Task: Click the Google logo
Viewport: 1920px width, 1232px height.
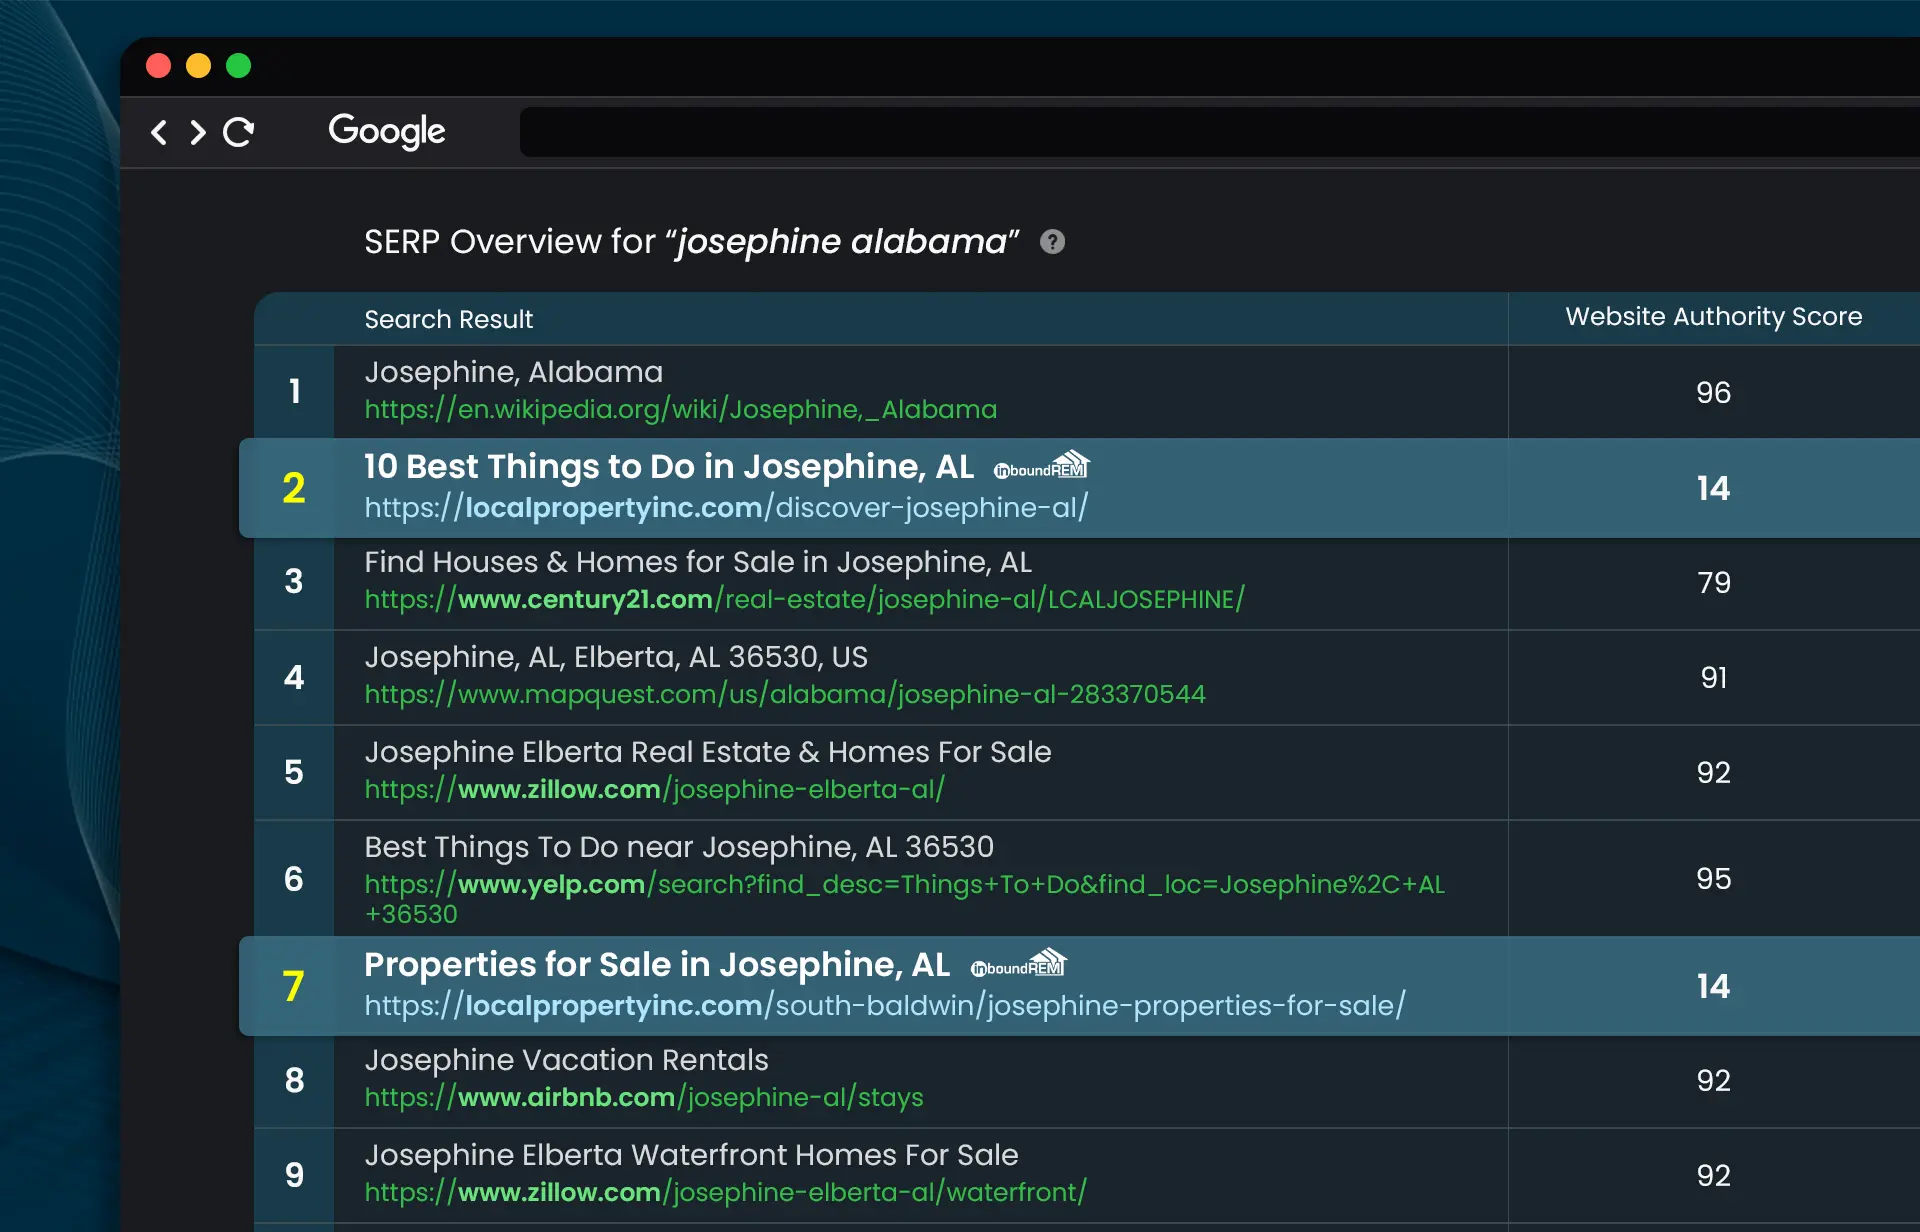Action: coord(387,131)
